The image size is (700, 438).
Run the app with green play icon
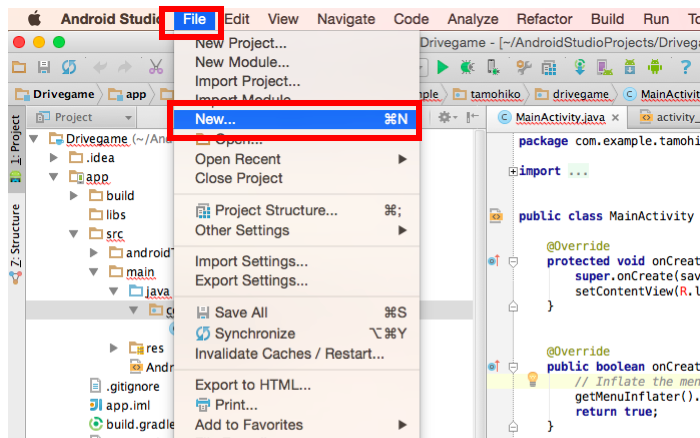tap(442, 67)
